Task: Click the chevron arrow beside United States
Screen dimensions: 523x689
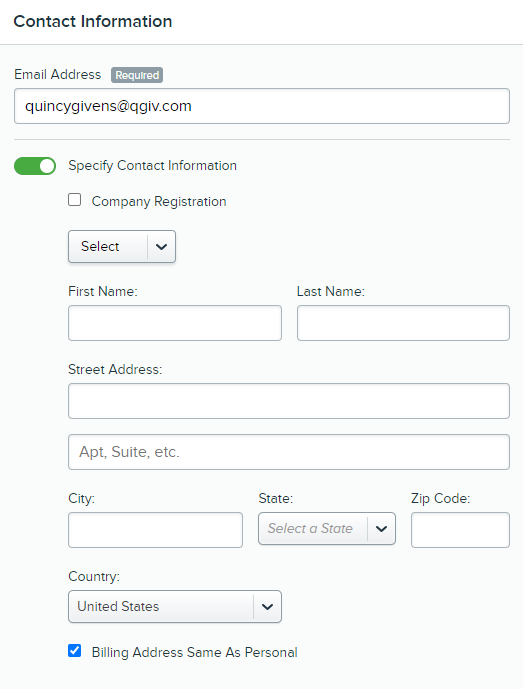Action: coord(267,607)
